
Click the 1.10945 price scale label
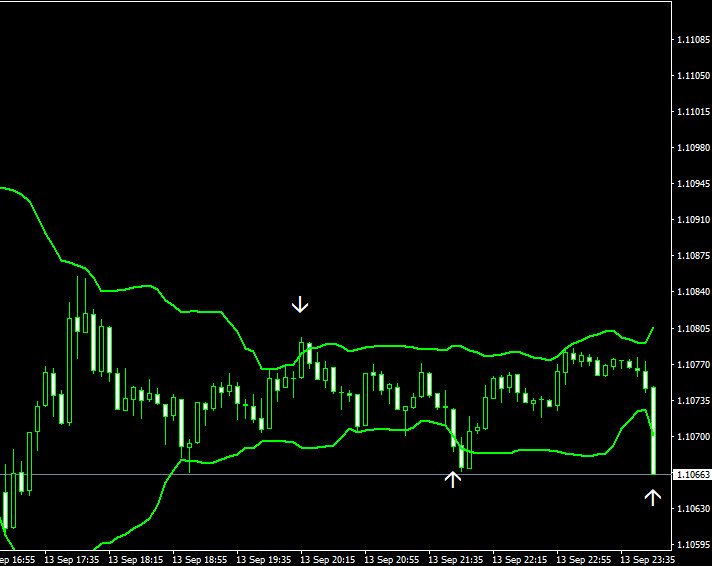[693, 184]
